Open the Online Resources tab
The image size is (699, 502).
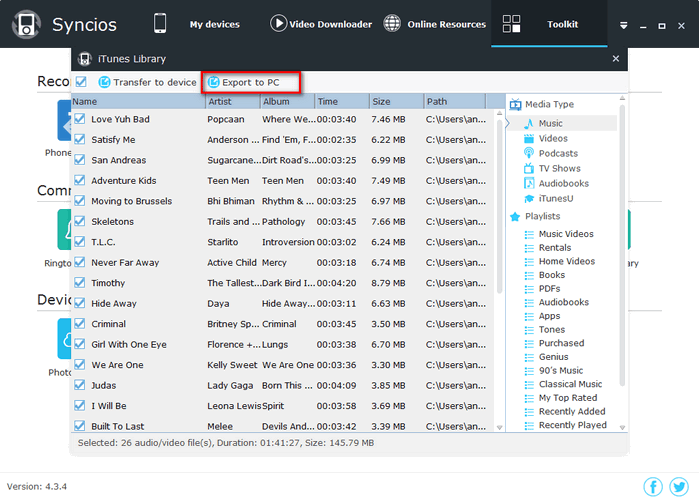pos(446,24)
